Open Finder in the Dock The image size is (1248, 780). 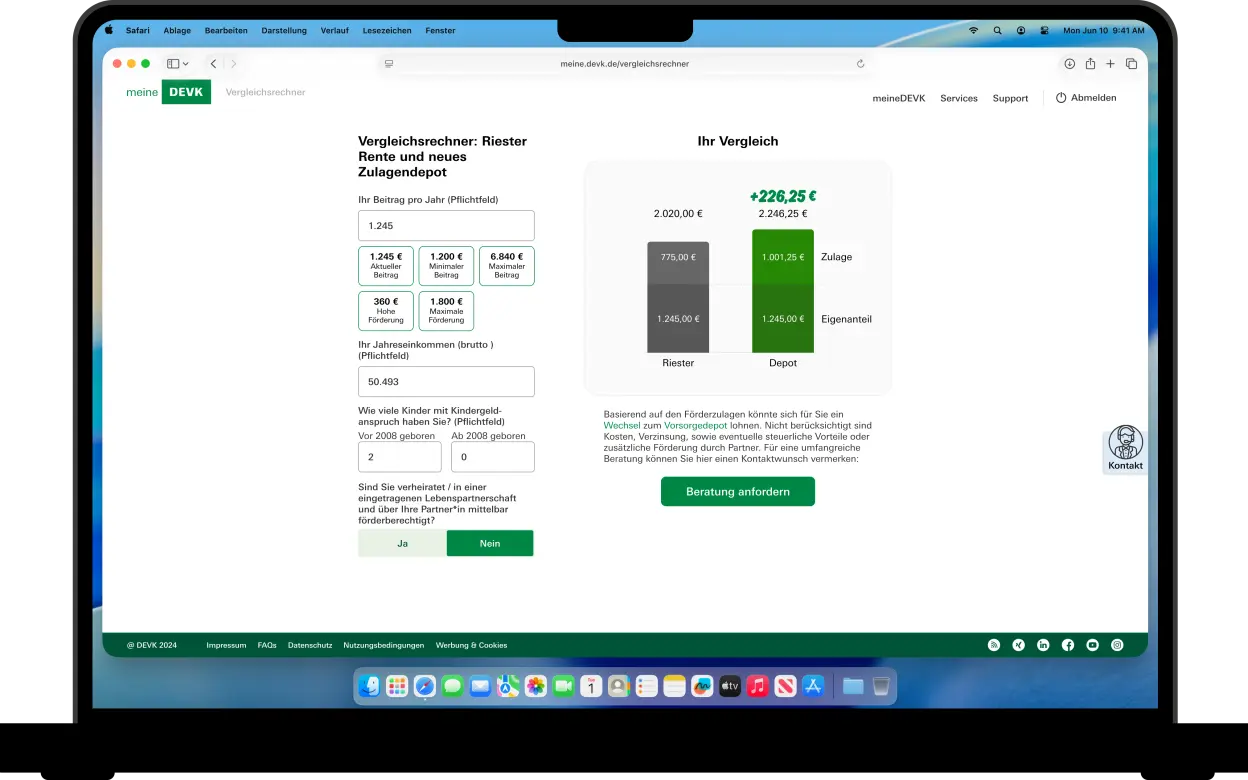click(370, 686)
